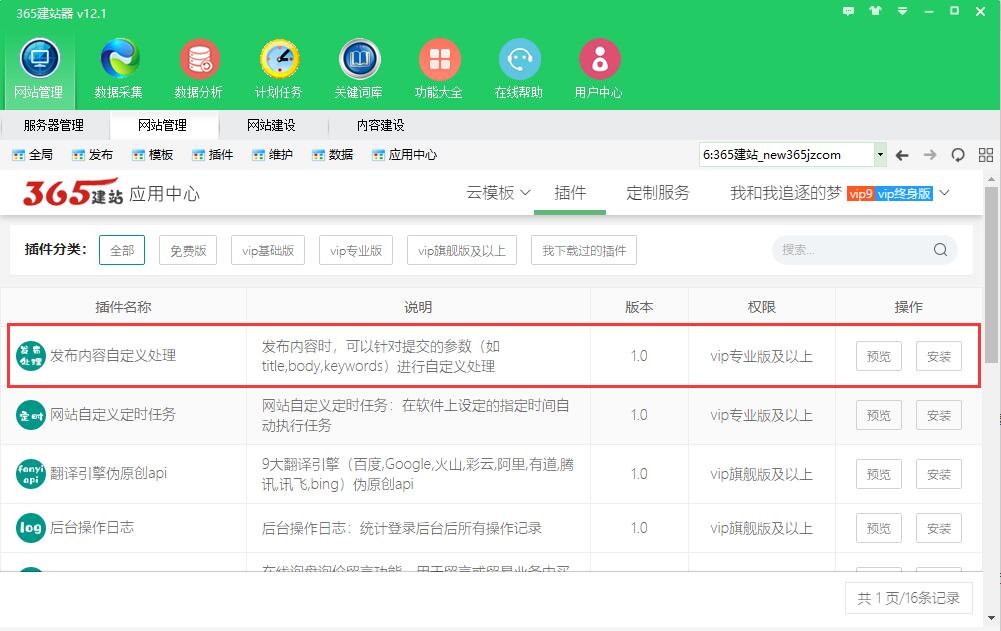Image resolution: width=1001 pixels, height=631 pixels.
Task: Click the skin (shirt) icon in title bar
Action: coord(875,11)
